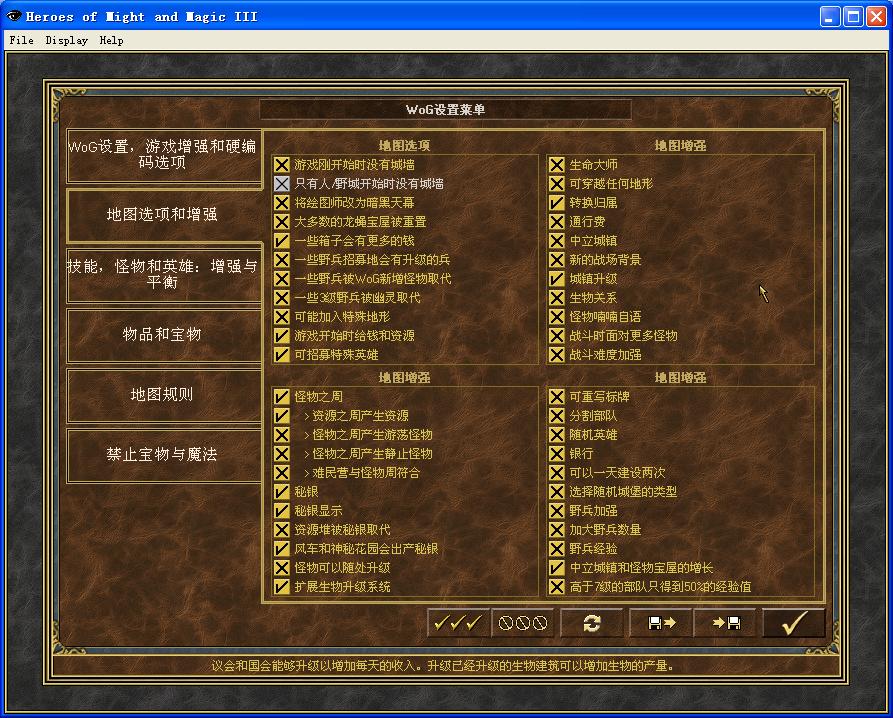Toggle checkbox 将绘图师改为暗黑天幕

pos(281,203)
